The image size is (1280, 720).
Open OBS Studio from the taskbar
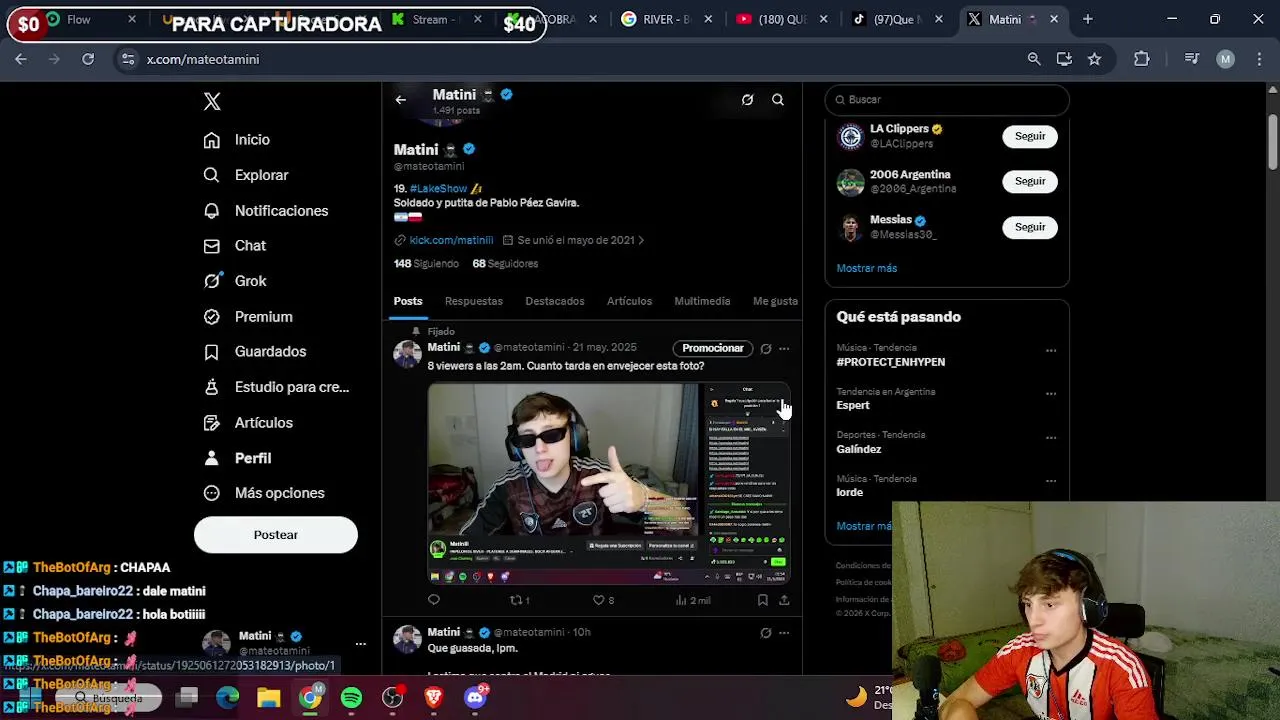[x=392, y=697]
